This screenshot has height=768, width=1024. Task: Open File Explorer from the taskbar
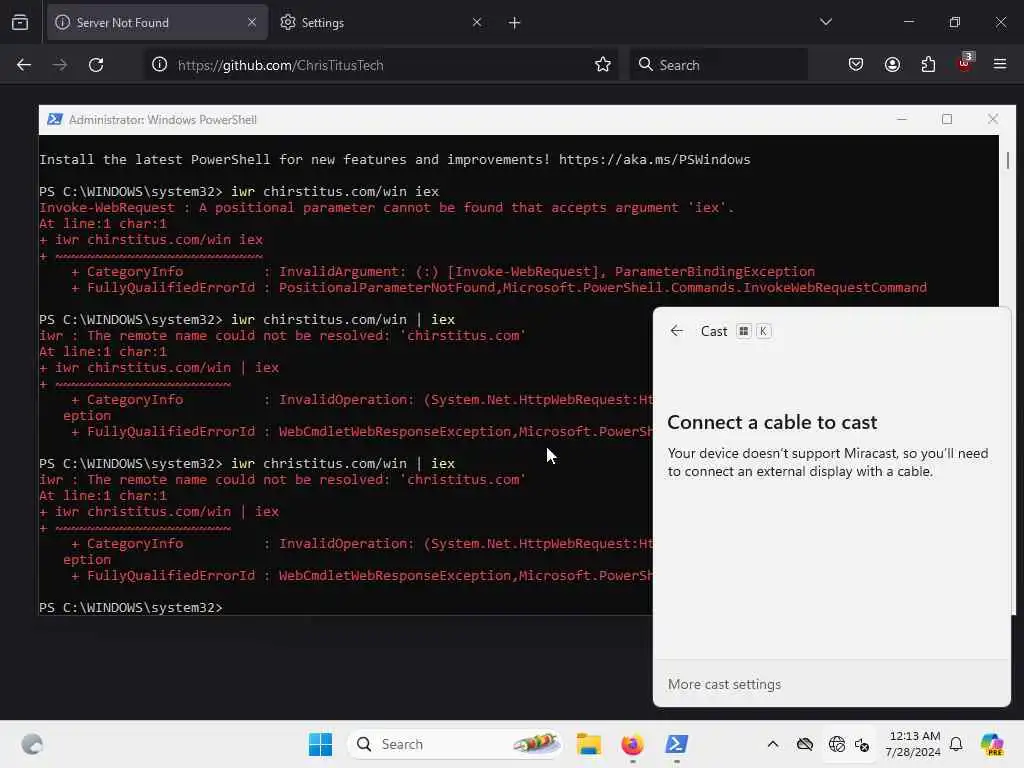[x=588, y=744]
